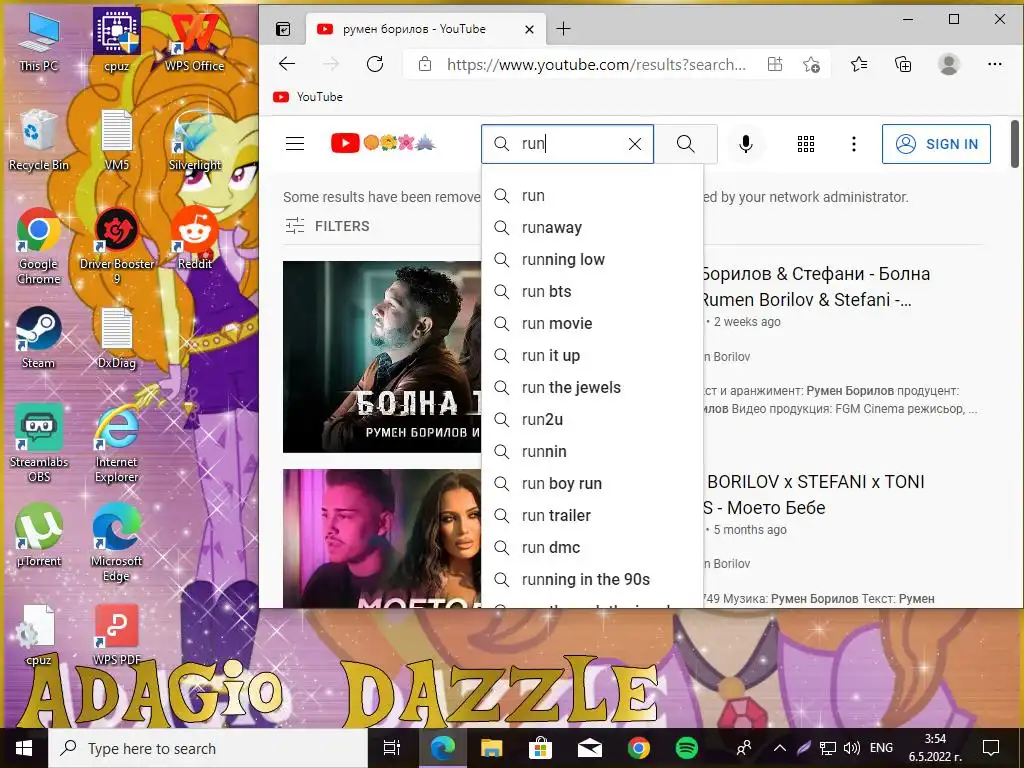Go to YouTube home via logo
The height and width of the screenshot is (768, 1024).
coord(383,143)
